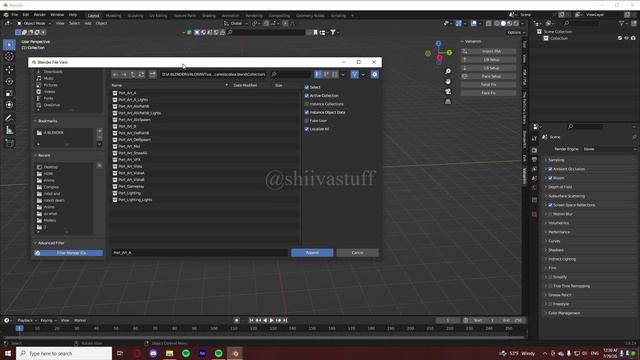Select the Transform tool in left toolbar
The height and width of the screenshot is (360, 640).
tap(9, 105)
